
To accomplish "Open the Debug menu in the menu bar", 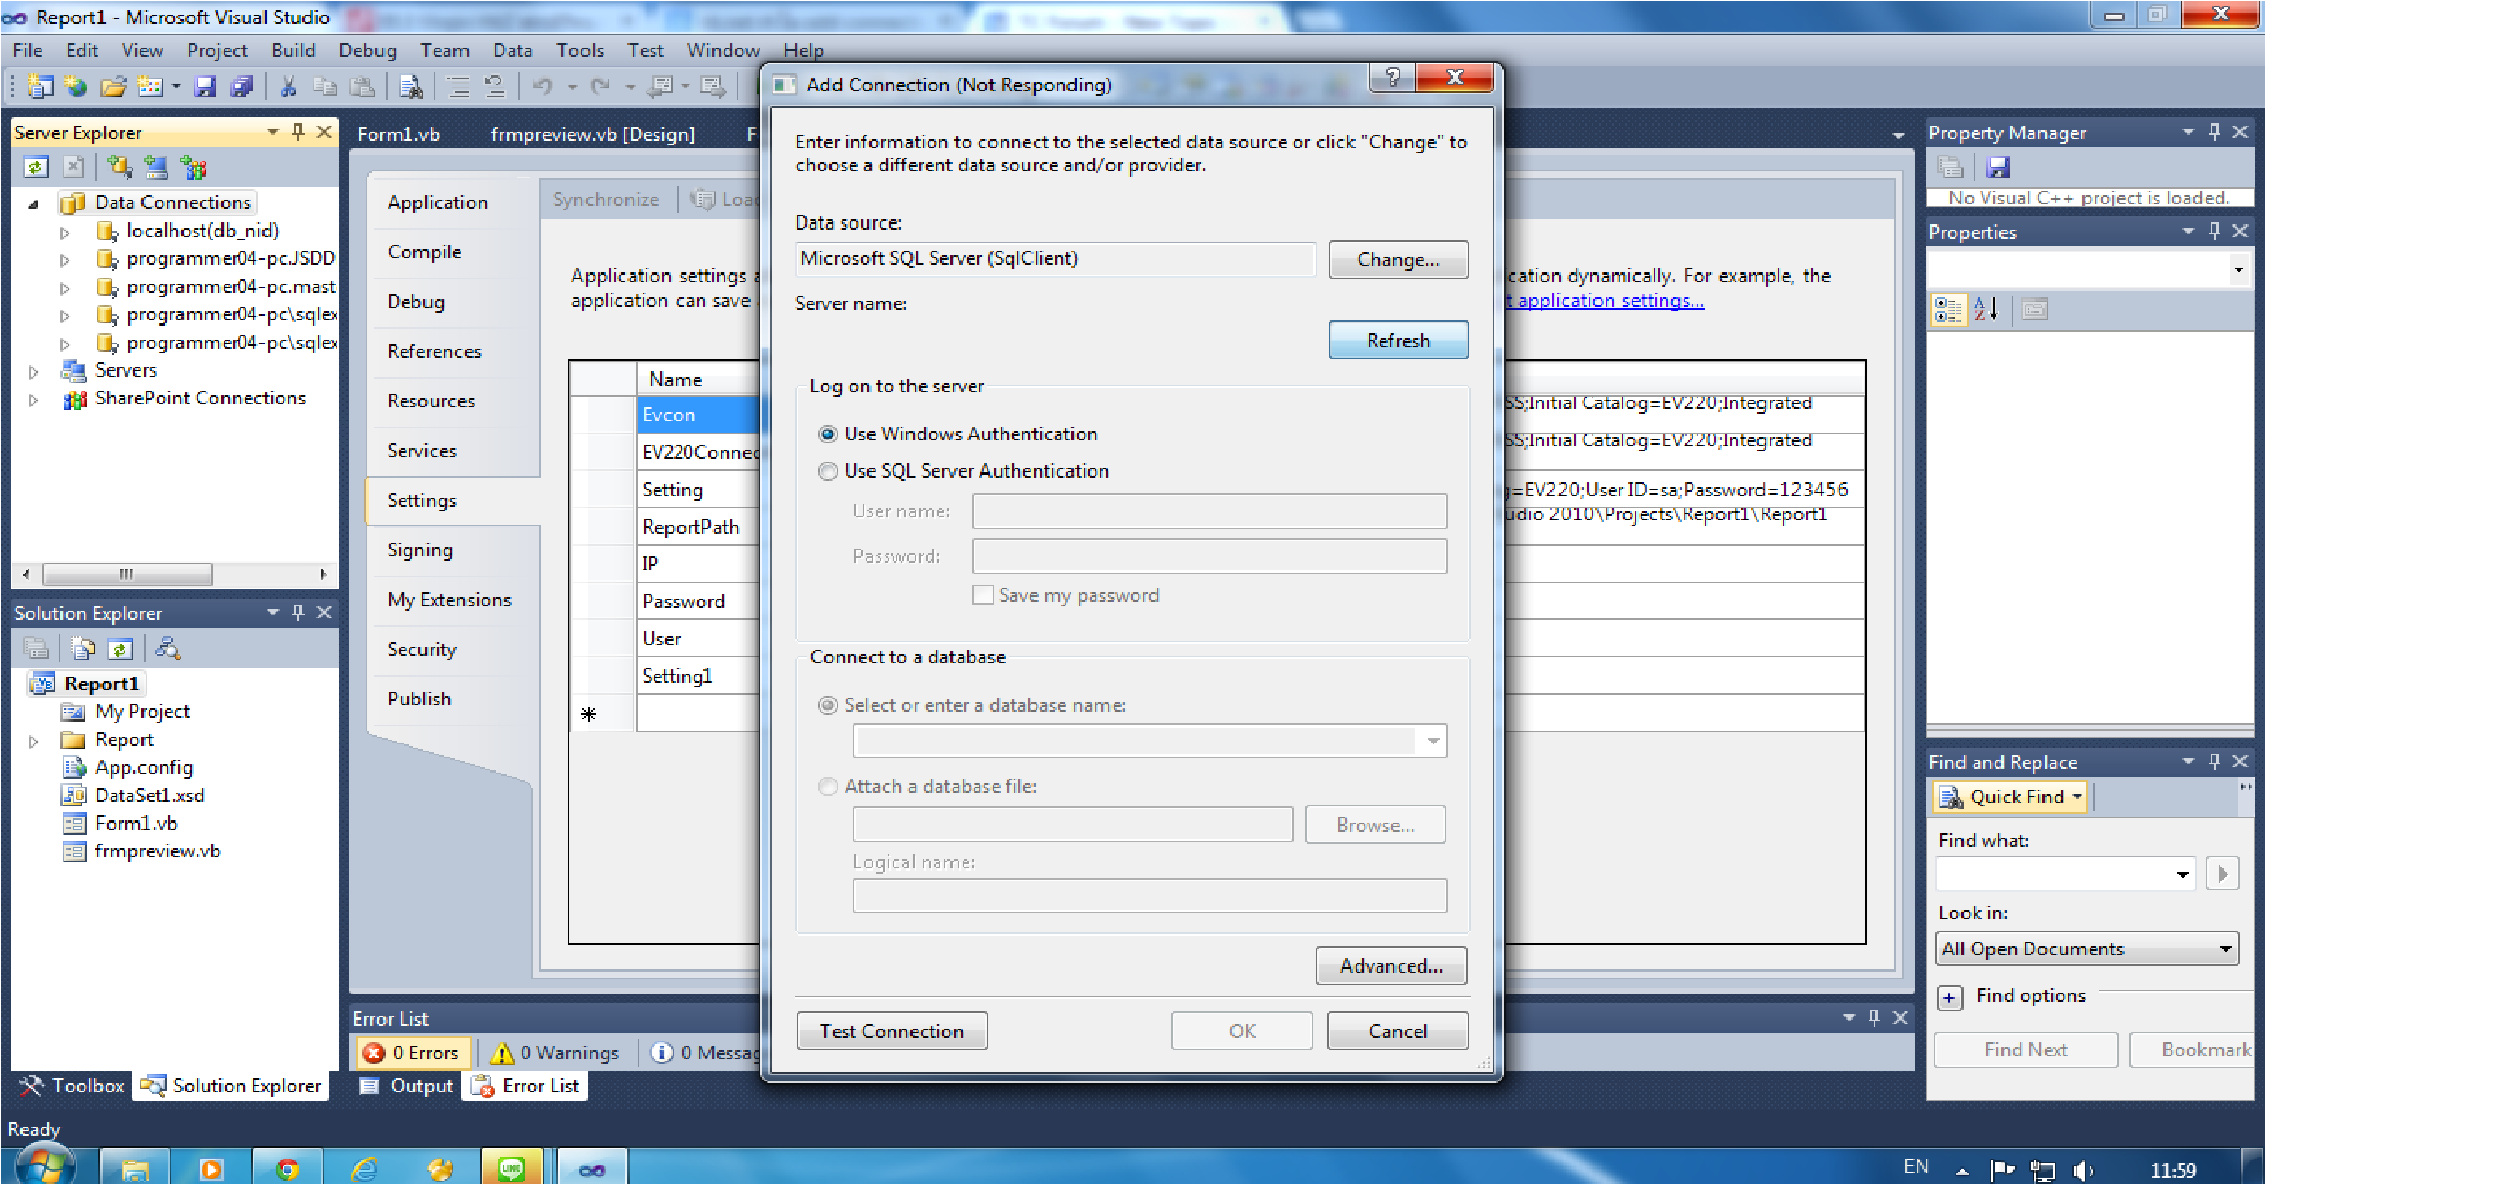I will click(367, 50).
